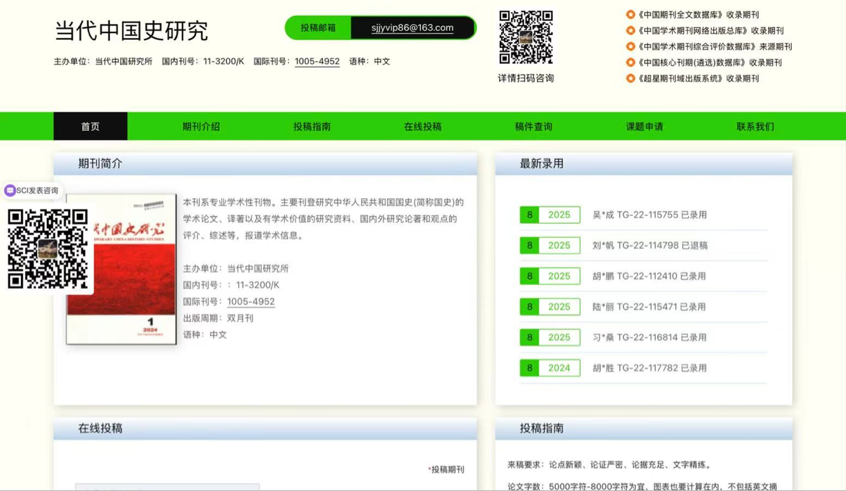The height and width of the screenshot is (491, 846).
Task: Click orange bullet beside 中国期刊全文数据库
Action: coord(630,15)
